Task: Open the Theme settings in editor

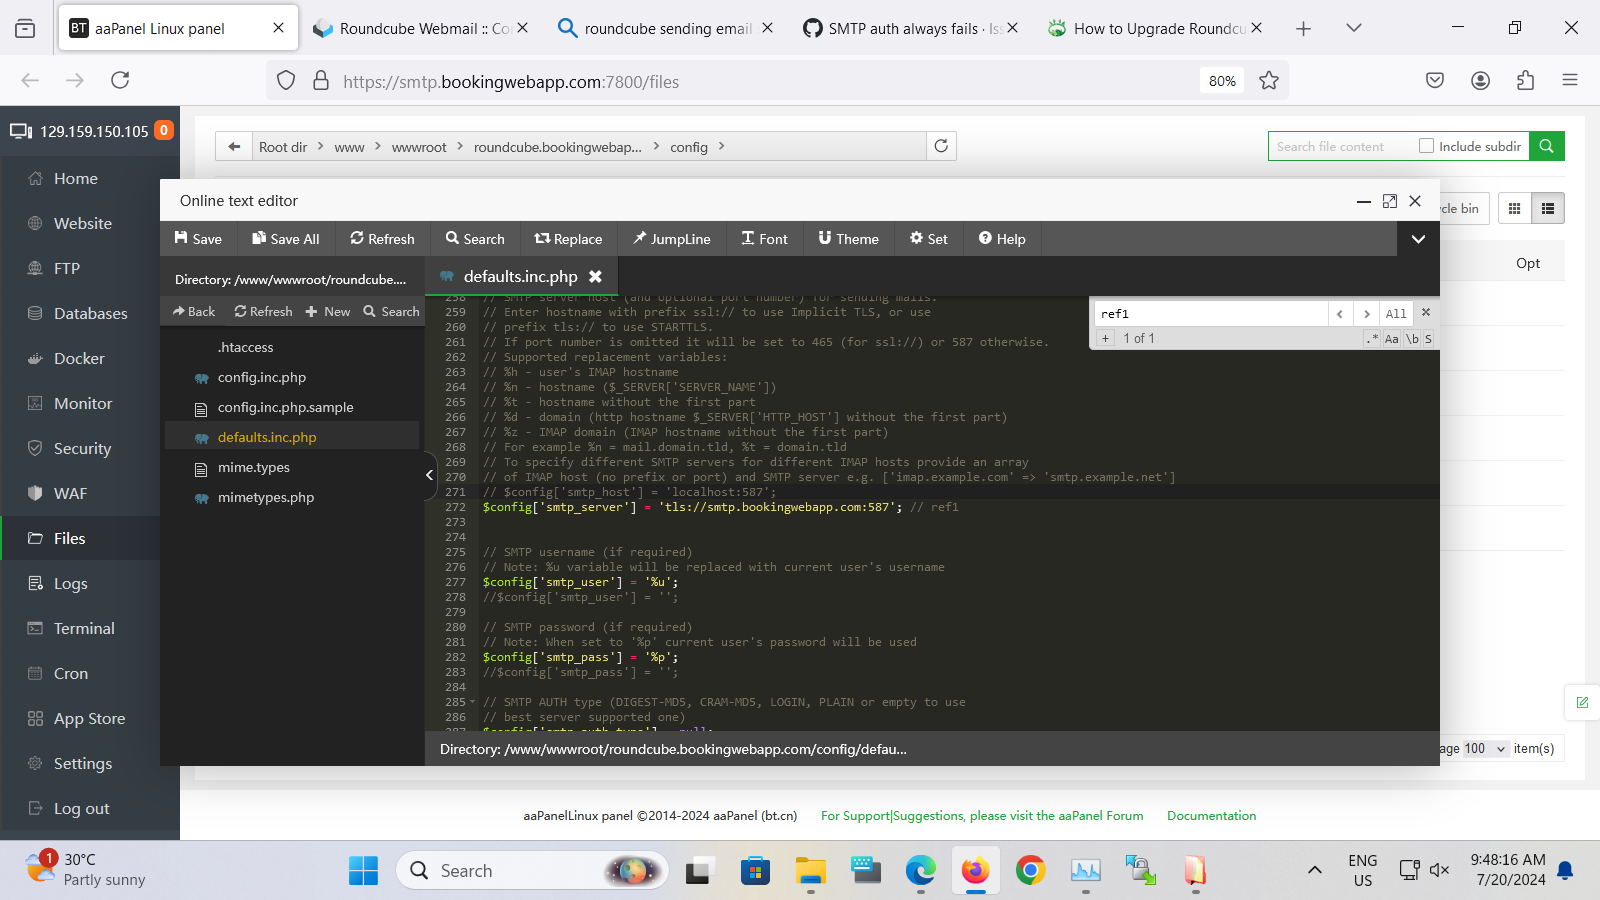Action: [x=848, y=239]
